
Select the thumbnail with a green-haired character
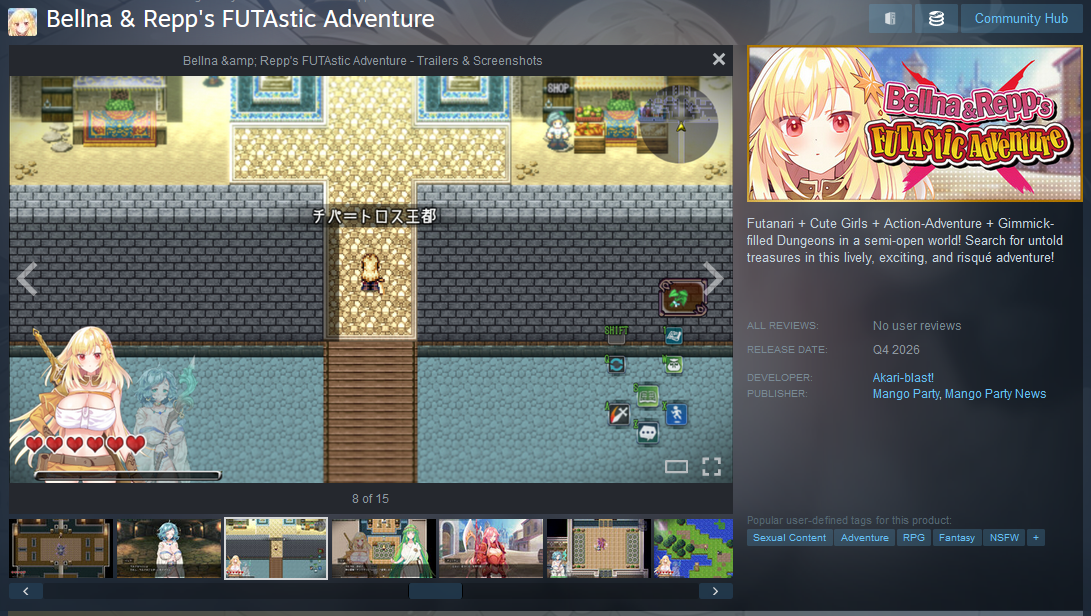click(x=383, y=548)
